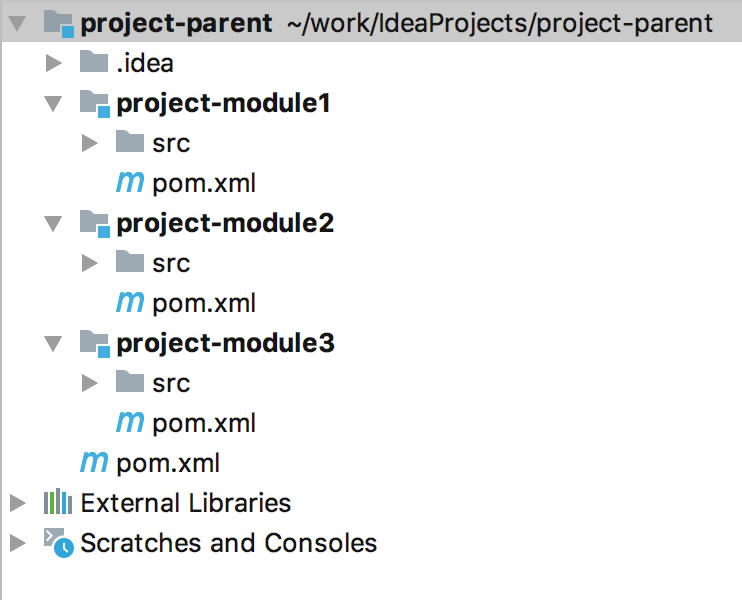Click the src folder icon under project-module3
Viewport: 742px width, 600px height.
pyautogui.click(x=130, y=383)
